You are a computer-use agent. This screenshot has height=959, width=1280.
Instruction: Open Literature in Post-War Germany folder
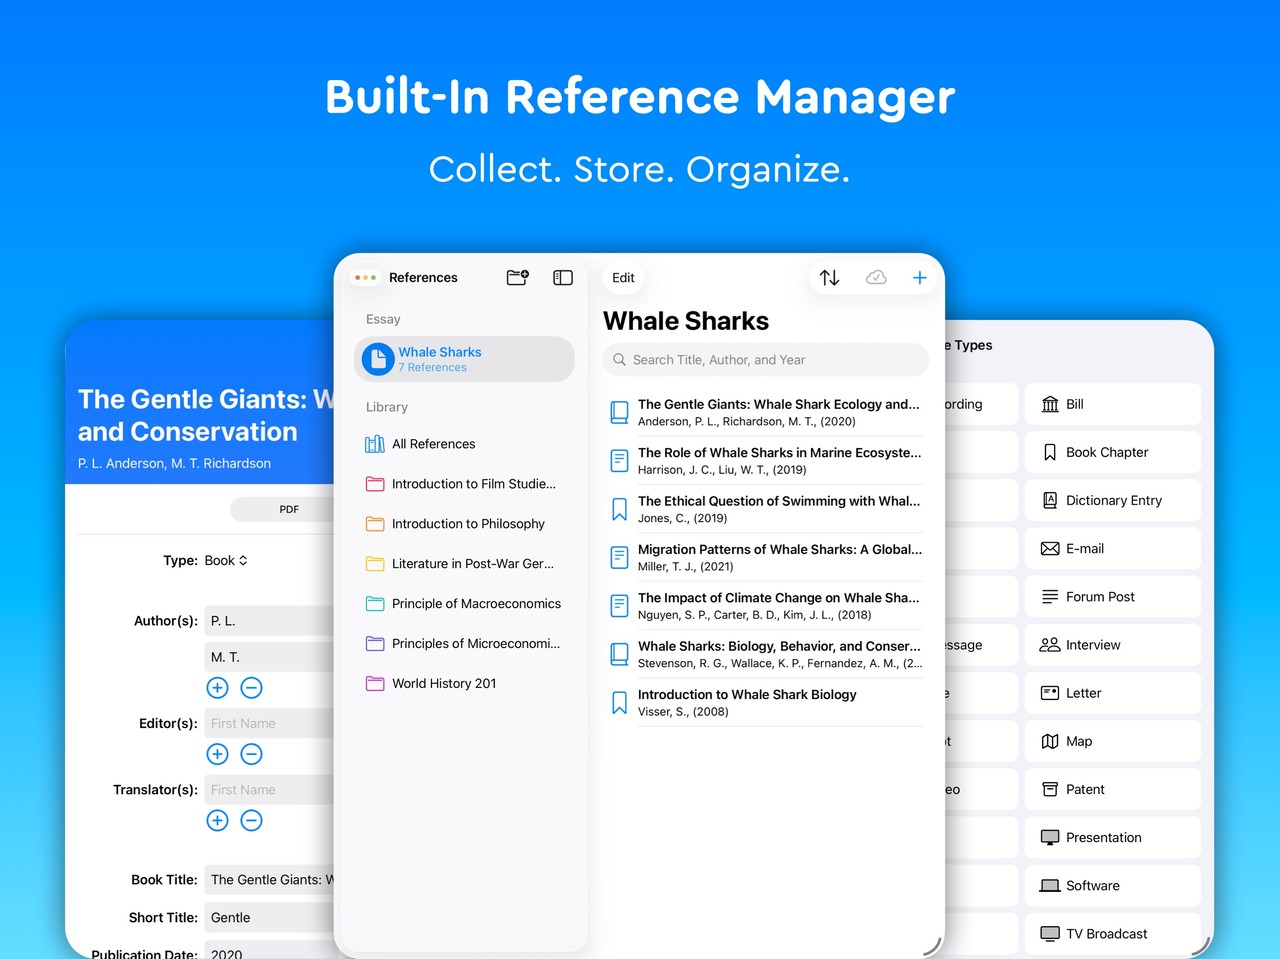pos(464,564)
